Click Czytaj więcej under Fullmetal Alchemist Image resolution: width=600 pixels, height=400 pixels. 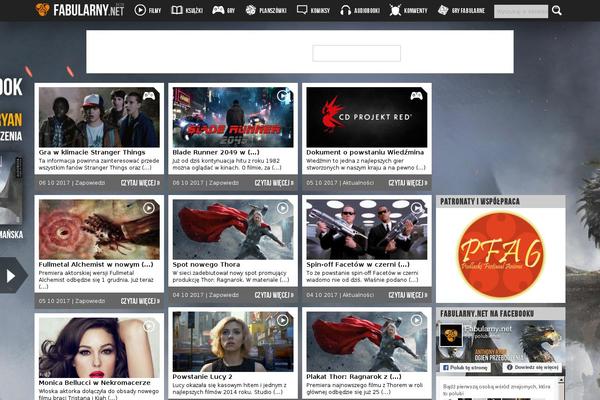click(x=140, y=301)
